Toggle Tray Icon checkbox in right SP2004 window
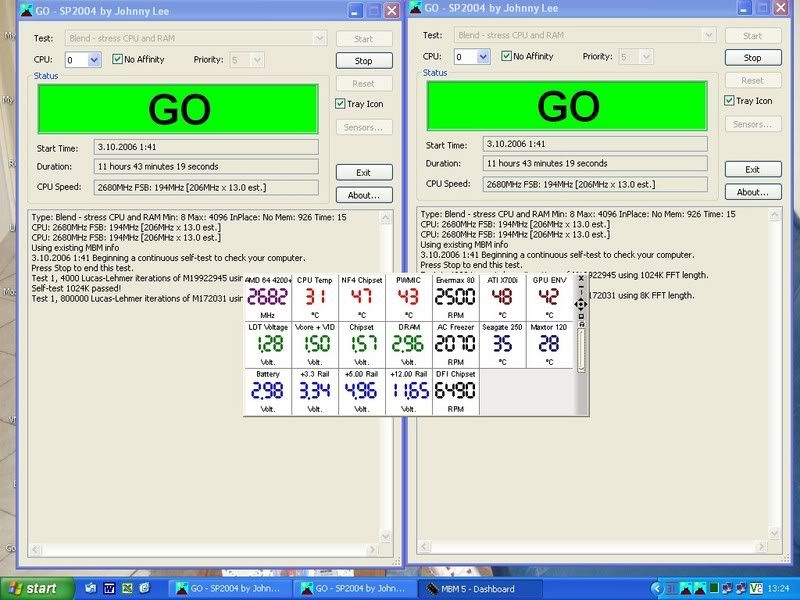800x600 pixels. pos(729,101)
